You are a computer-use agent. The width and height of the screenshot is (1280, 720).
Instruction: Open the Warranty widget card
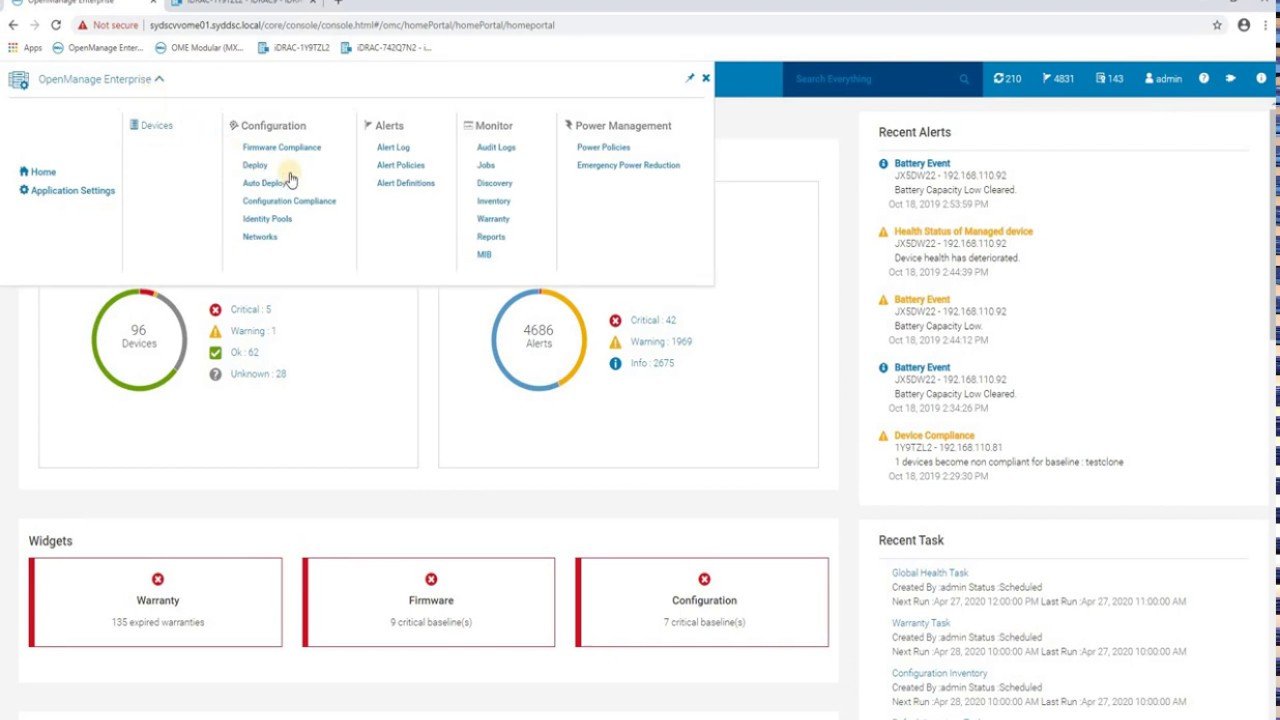pyautogui.click(x=156, y=602)
